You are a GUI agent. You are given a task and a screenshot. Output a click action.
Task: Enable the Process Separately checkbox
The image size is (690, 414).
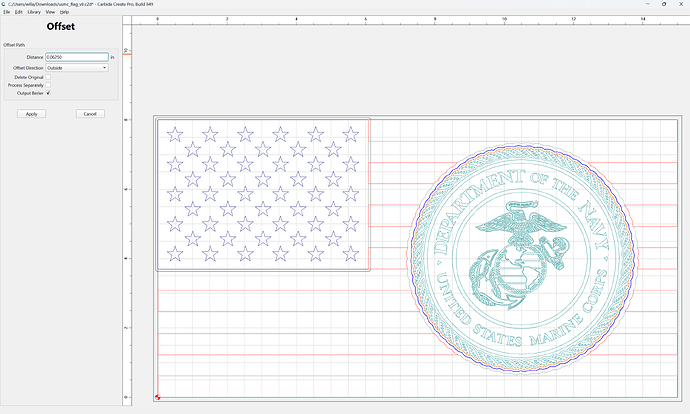(x=48, y=85)
